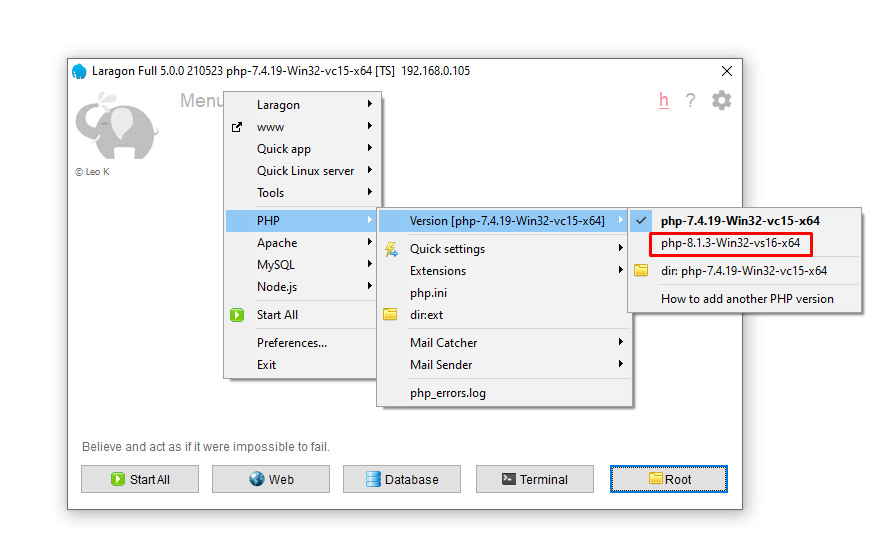The width and height of the screenshot is (892, 556).
Task: Click the green play icon beside Start All menu entry
Action: (237, 315)
